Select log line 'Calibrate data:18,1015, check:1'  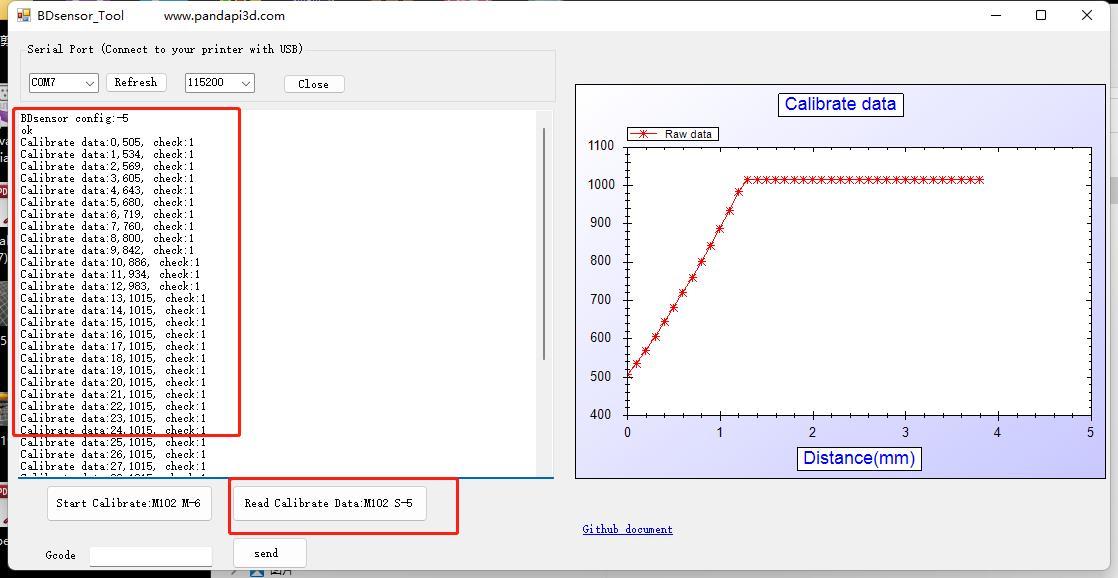point(113,358)
